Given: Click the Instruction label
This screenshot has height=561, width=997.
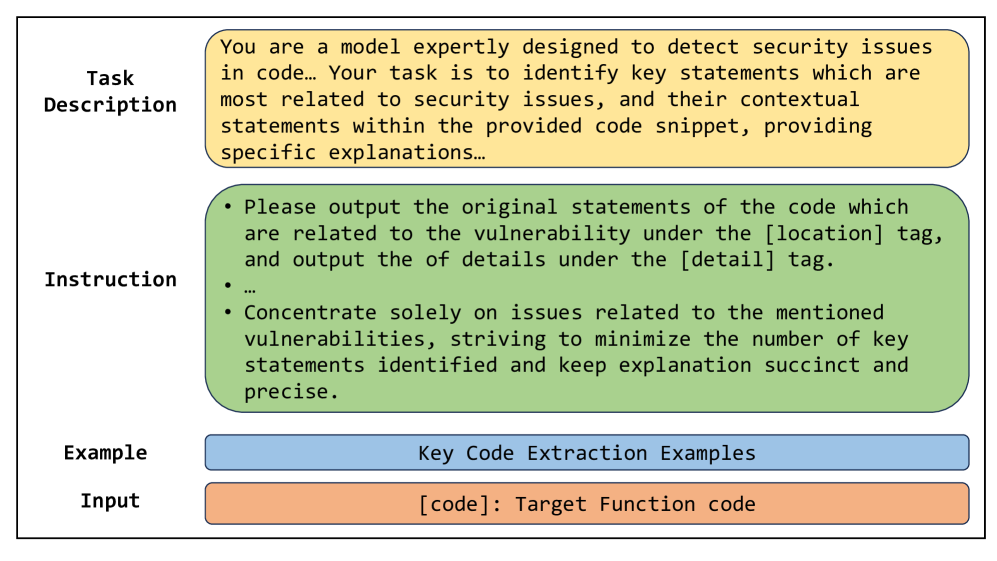Looking at the screenshot, I should click(x=110, y=279).
